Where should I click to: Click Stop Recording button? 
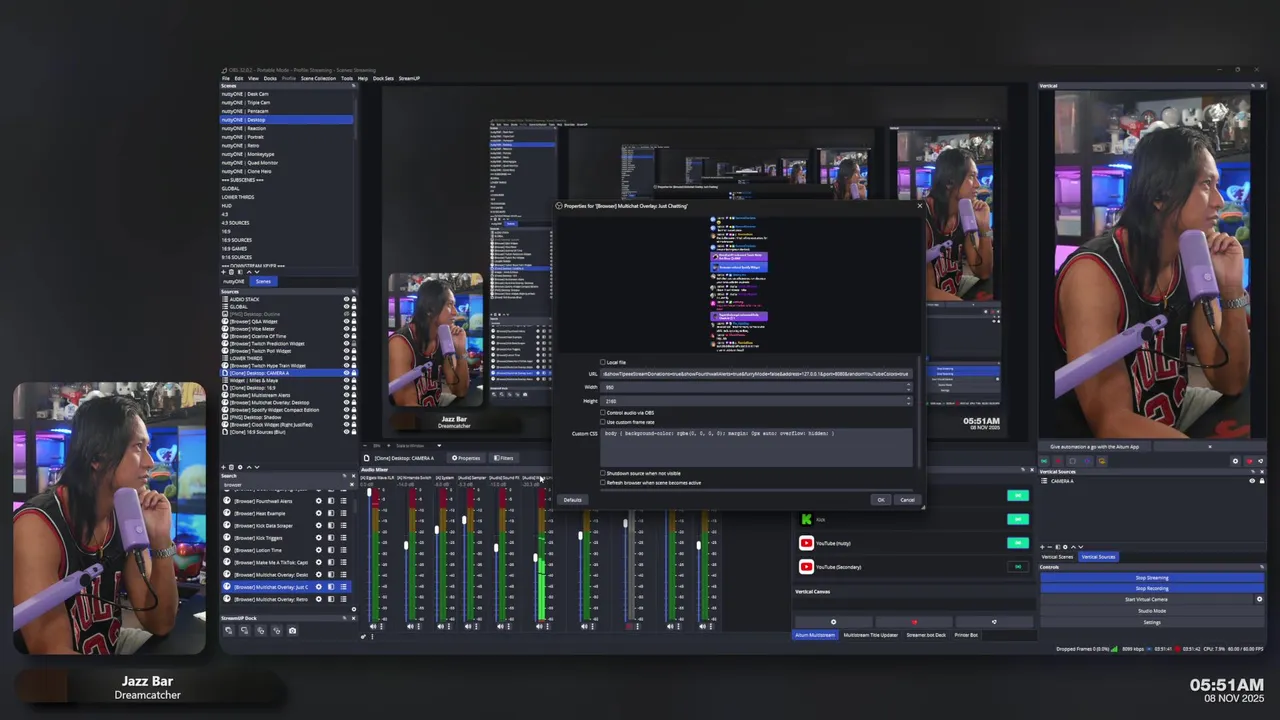(x=1152, y=588)
